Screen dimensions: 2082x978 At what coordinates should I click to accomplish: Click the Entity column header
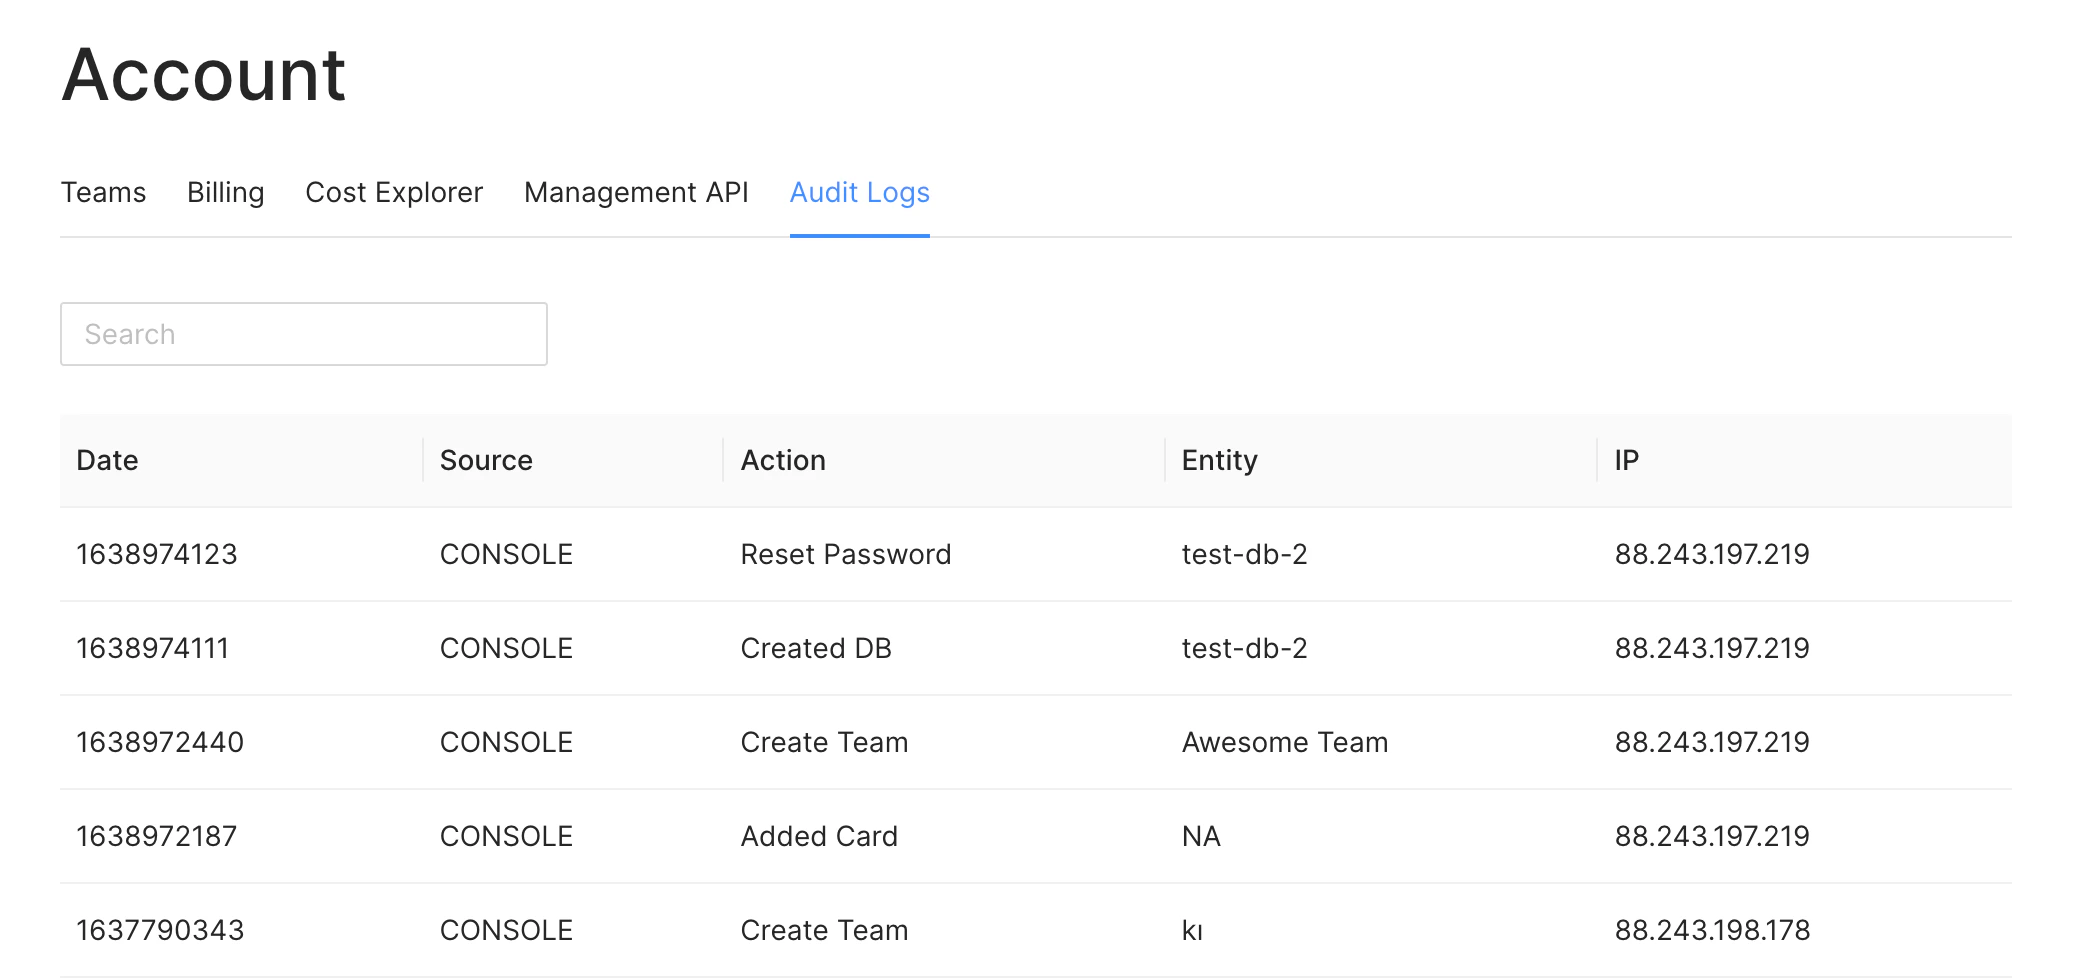pos(1219,460)
